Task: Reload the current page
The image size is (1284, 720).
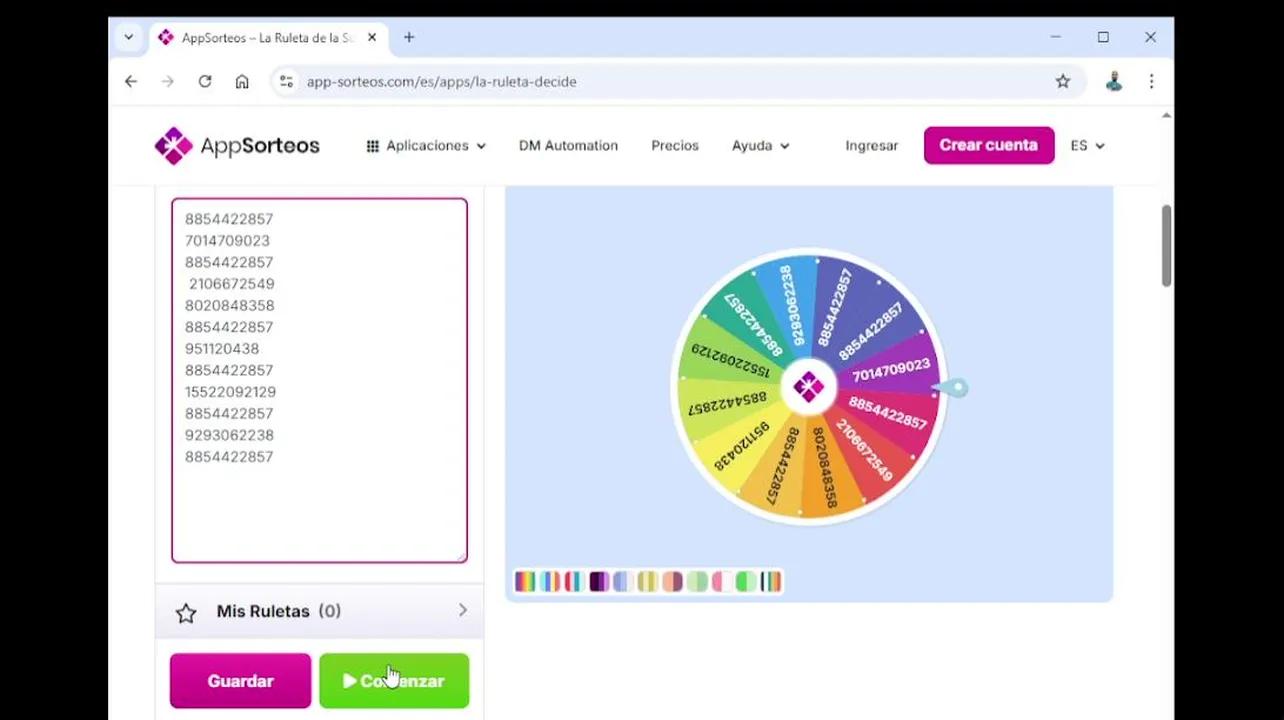Action: click(x=205, y=82)
